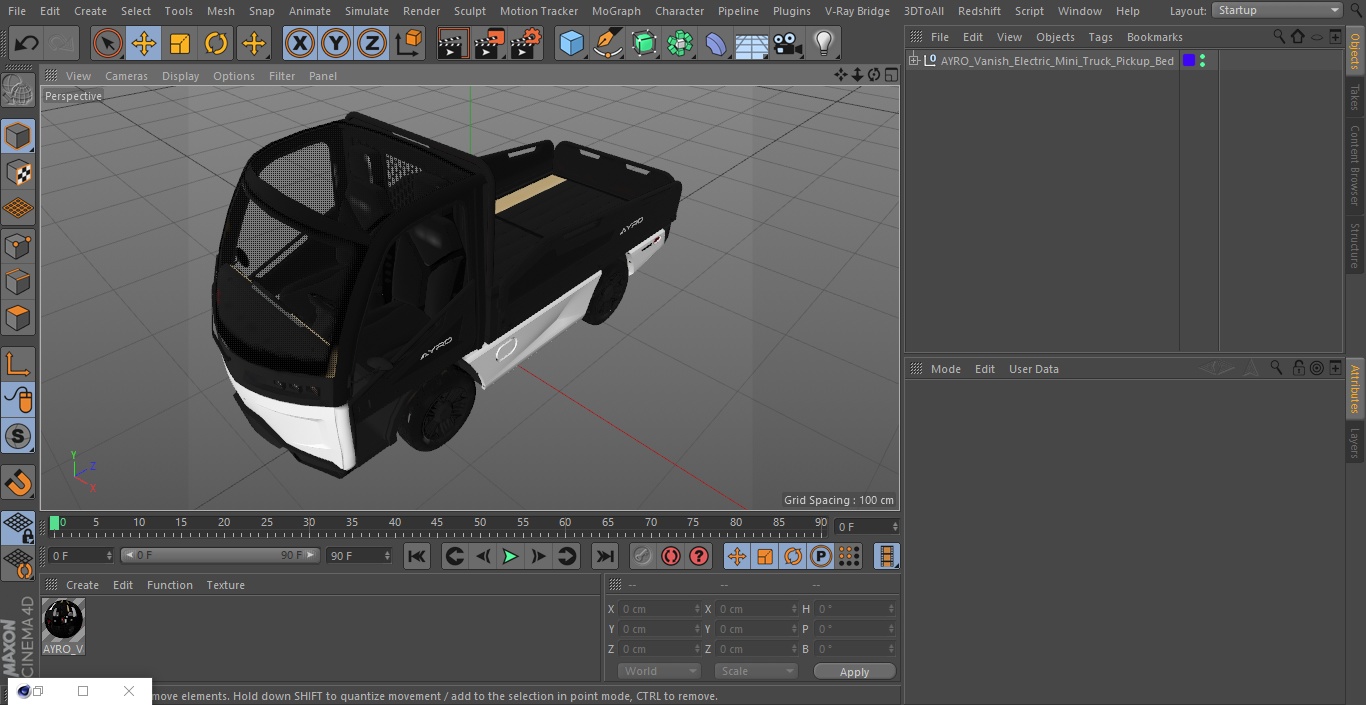The width and height of the screenshot is (1366, 705).
Task: Render to Picture Viewer
Action: tap(489, 44)
